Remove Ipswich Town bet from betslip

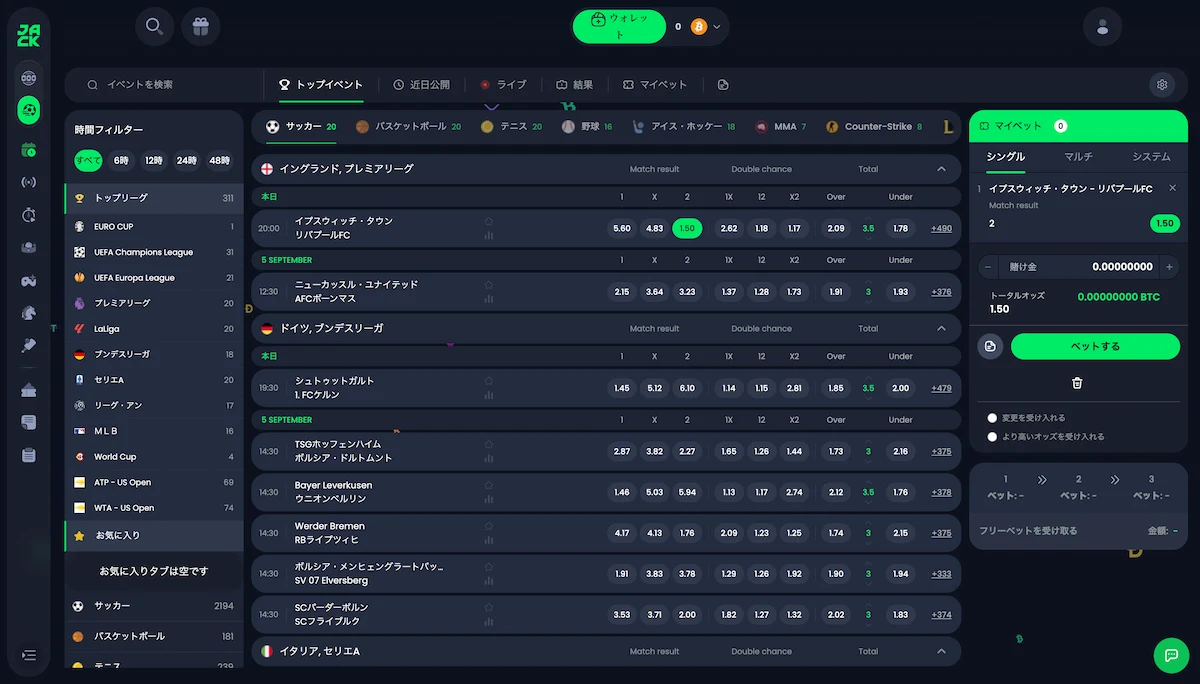point(1173,188)
